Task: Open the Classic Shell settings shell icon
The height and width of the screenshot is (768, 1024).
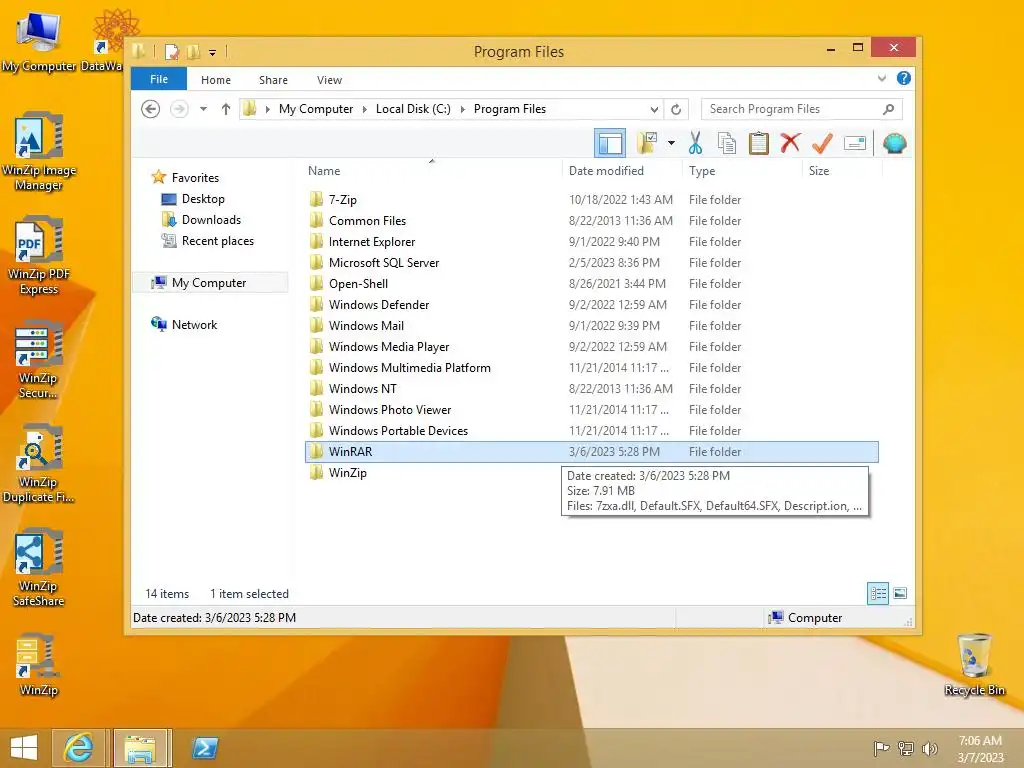Action: pos(894,143)
